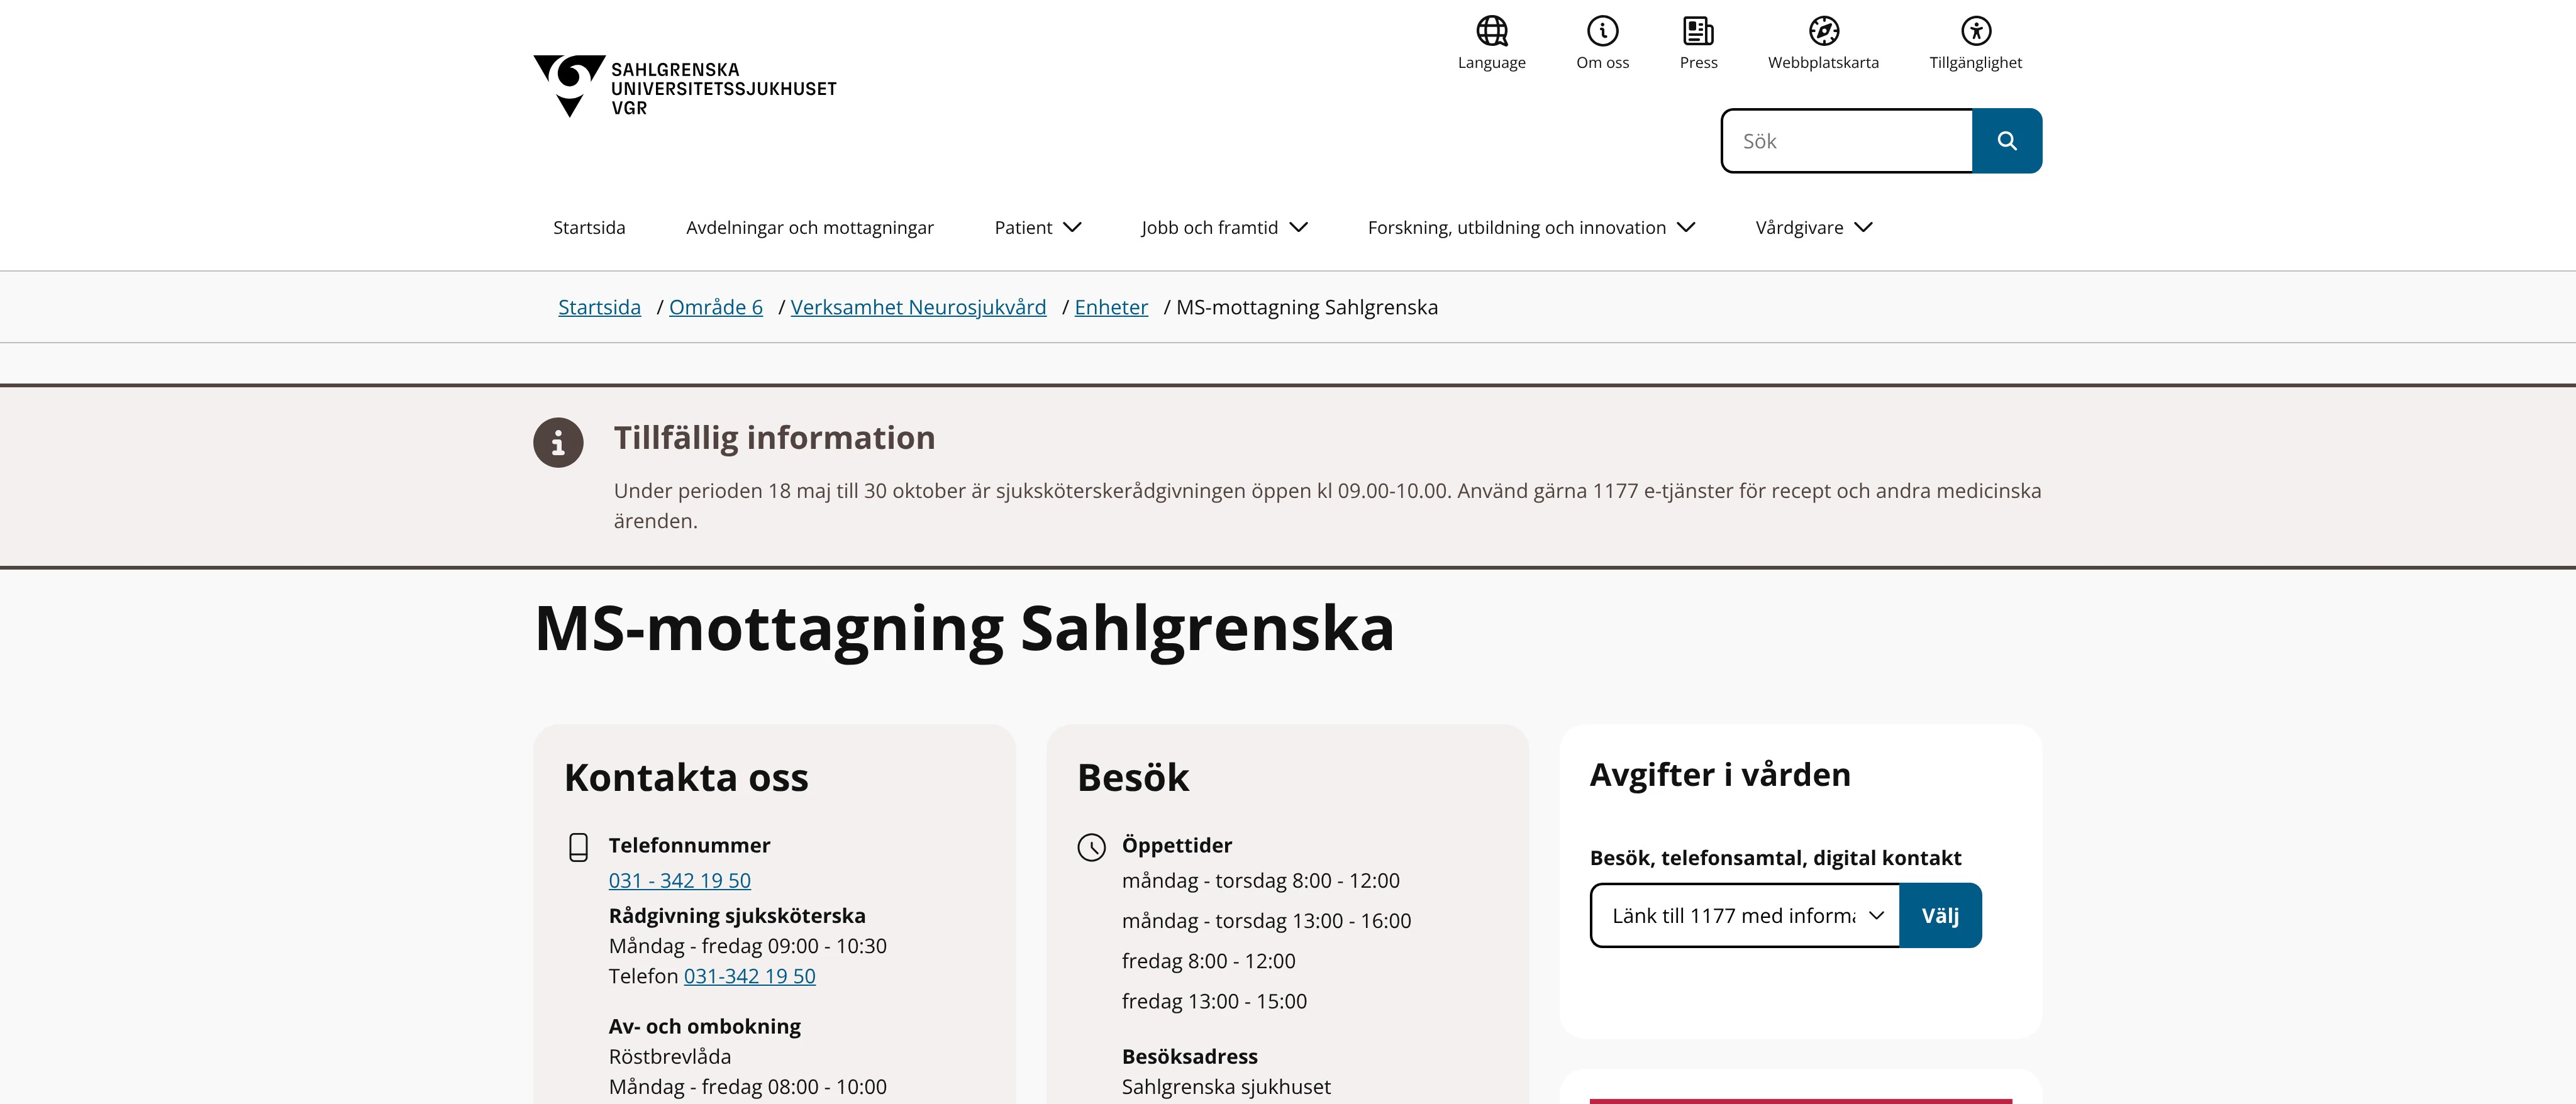
Task: Open the Language globe icon
Action: [x=1491, y=31]
